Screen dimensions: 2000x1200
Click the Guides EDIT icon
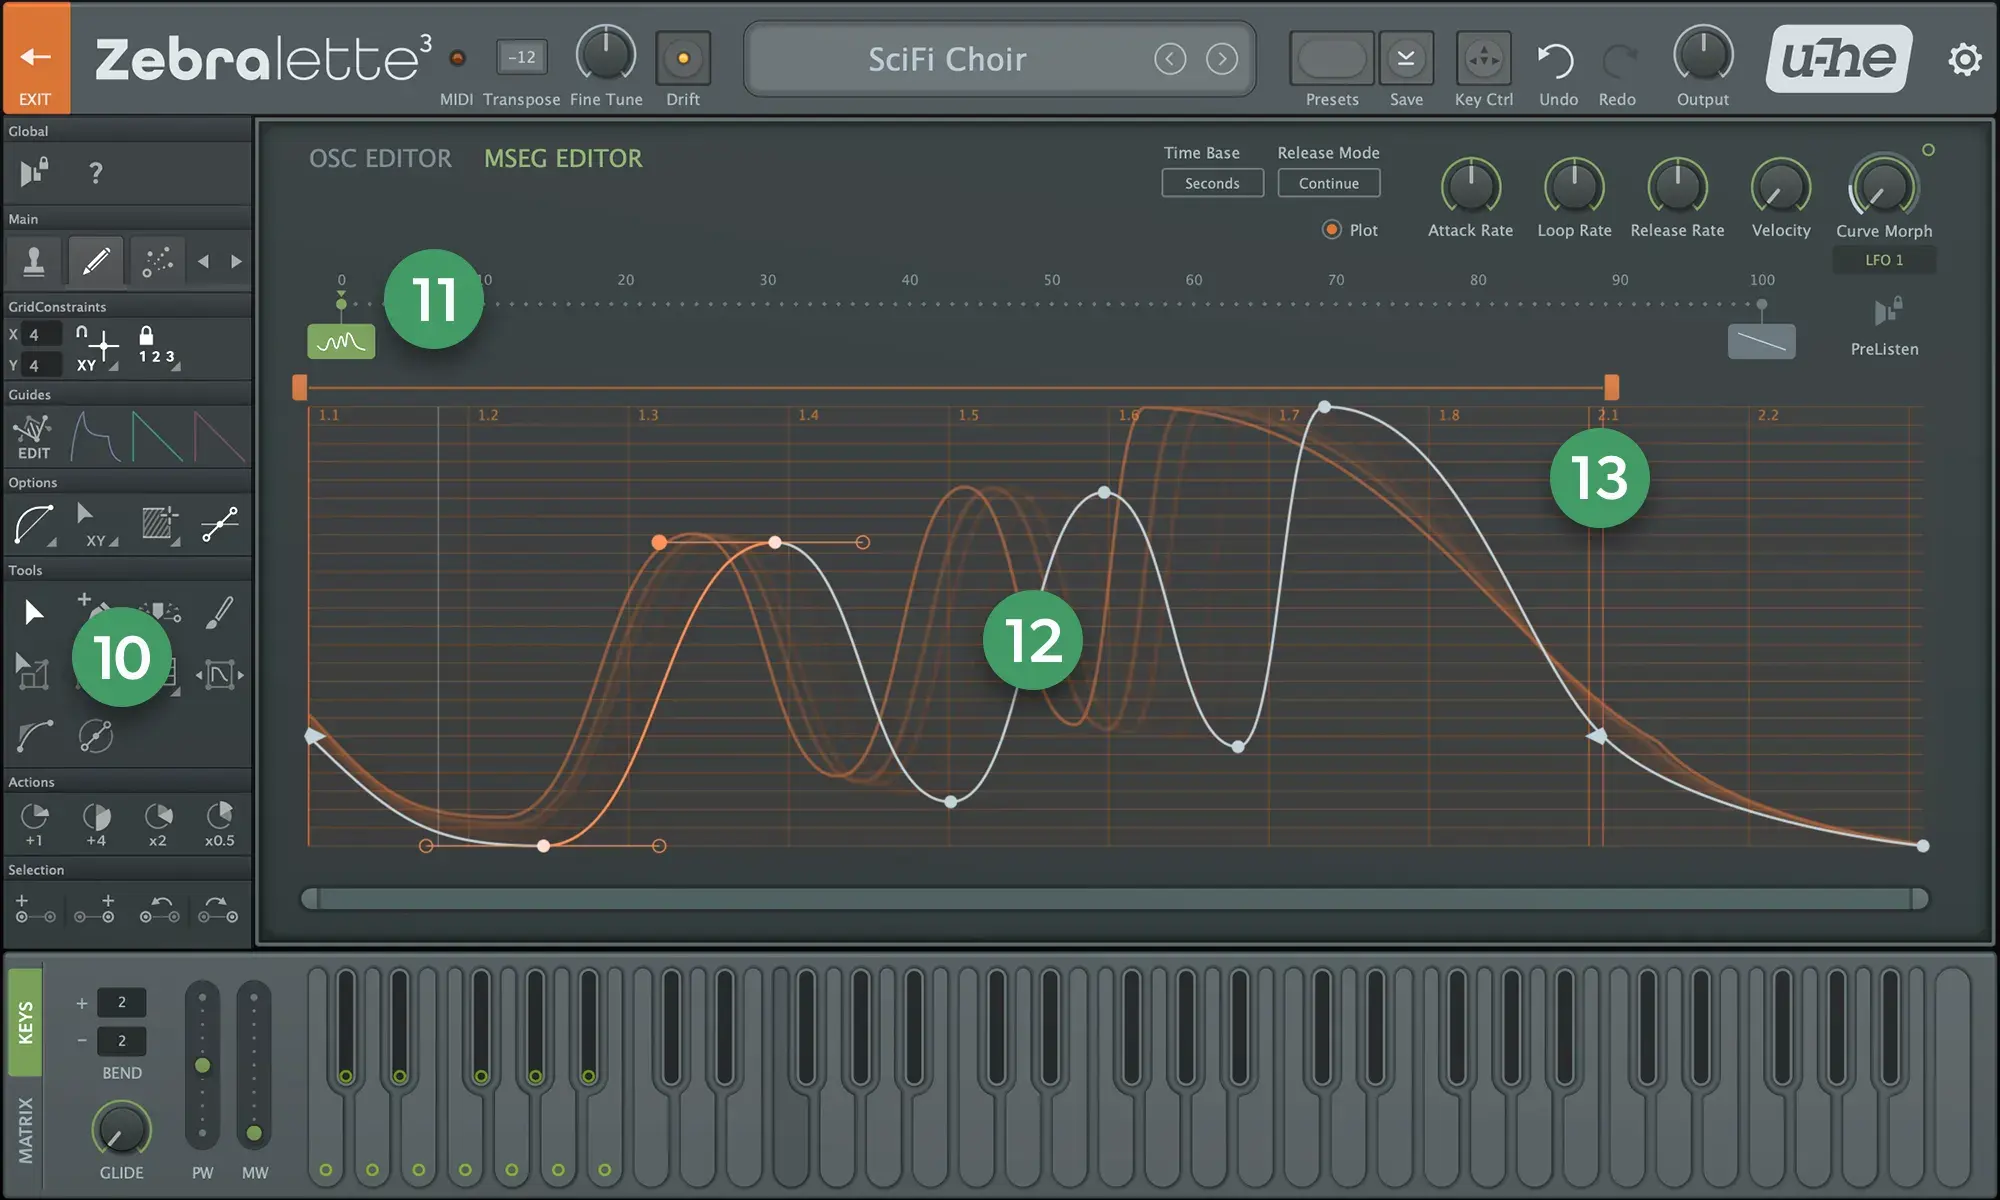click(33, 437)
